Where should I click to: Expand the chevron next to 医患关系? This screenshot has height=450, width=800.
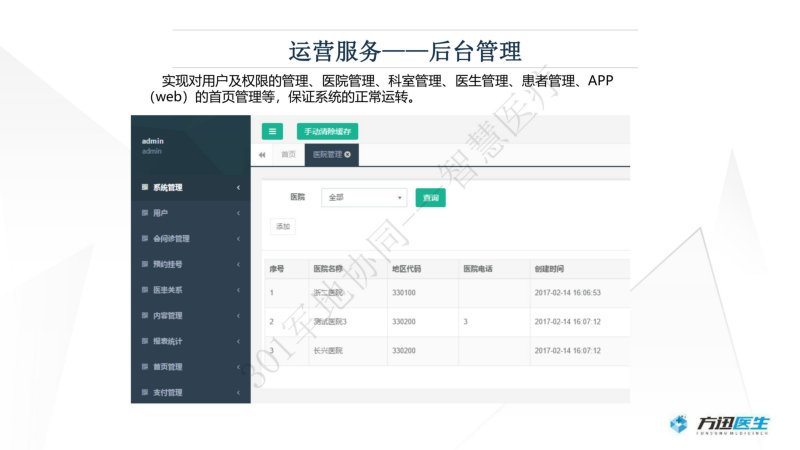(x=238, y=290)
